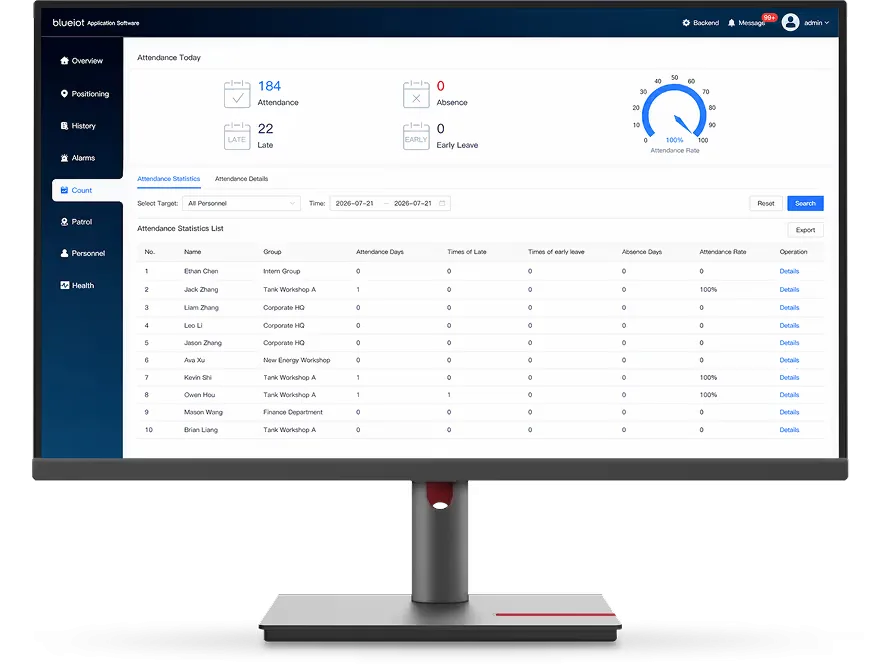
Task: Switch to Attendance Details tab
Action: pyautogui.click(x=241, y=179)
